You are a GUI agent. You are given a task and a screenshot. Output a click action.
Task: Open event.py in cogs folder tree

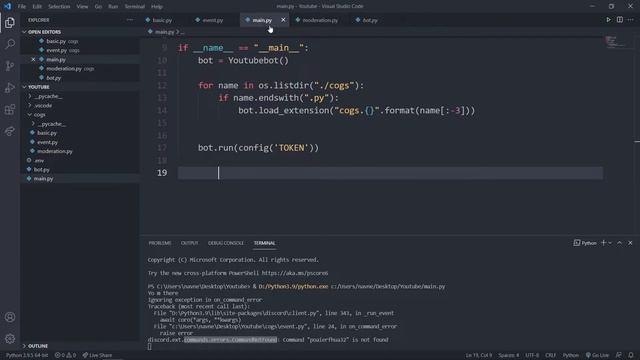pos(47,142)
